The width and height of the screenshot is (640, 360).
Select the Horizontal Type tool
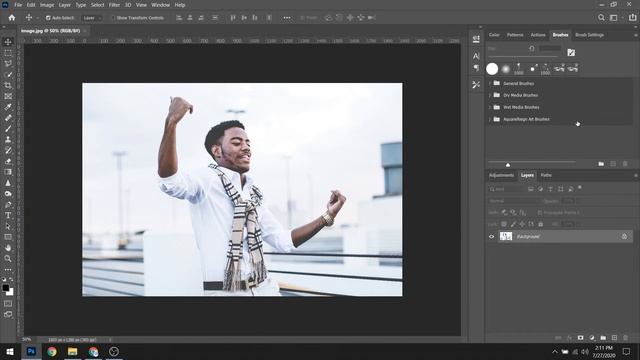[8, 215]
